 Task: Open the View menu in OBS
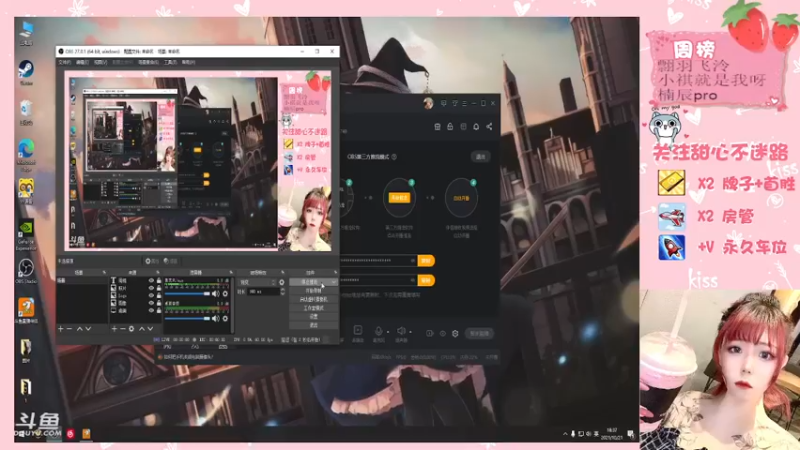pyautogui.click(x=101, y=62)
